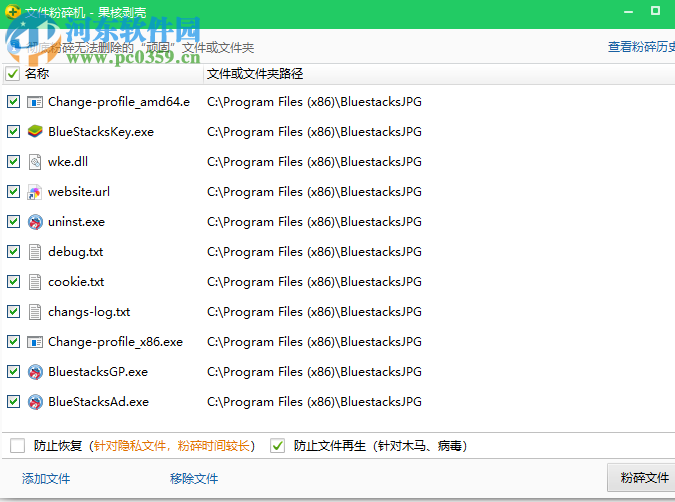This screenshot has height=502, width=675.
Task: Select the Change-profile_amd64.e file name
Action: [x=119, y=102]
